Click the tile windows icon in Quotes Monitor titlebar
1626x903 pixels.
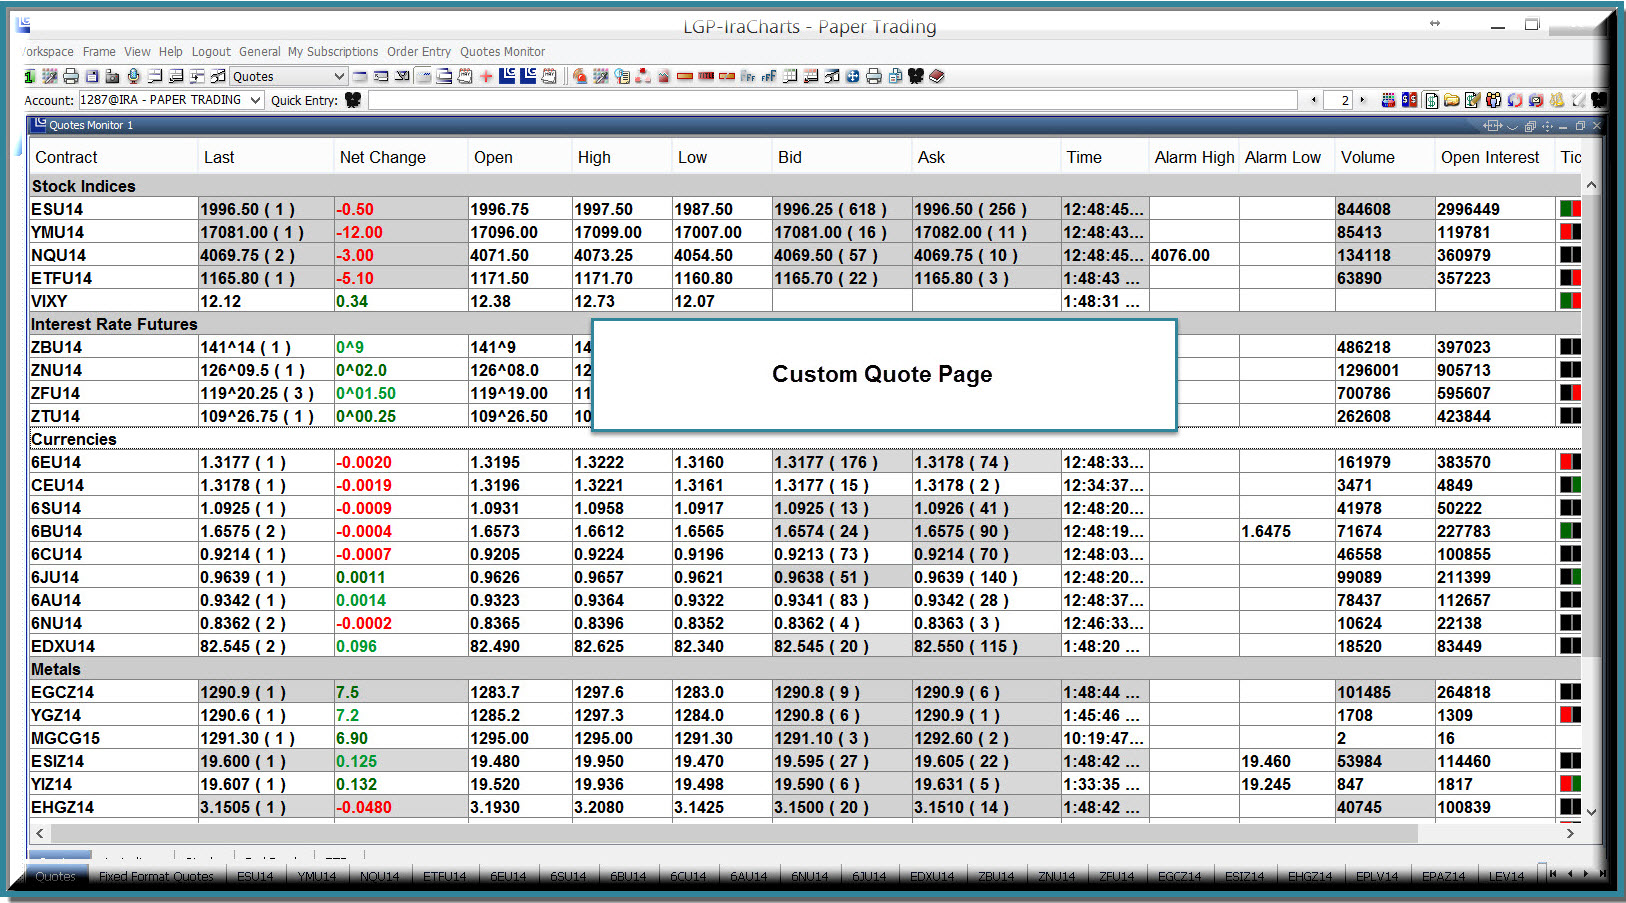click(1530, 126)
